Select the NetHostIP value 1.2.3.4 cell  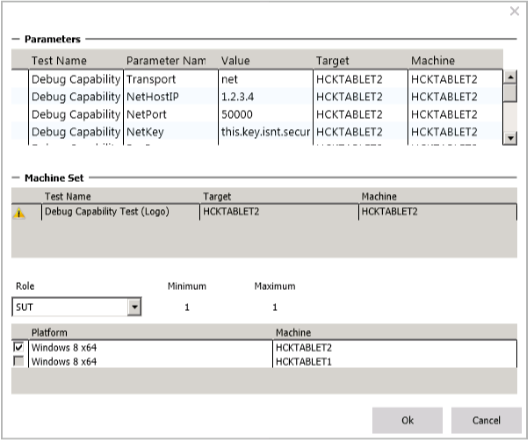(266, 97)
